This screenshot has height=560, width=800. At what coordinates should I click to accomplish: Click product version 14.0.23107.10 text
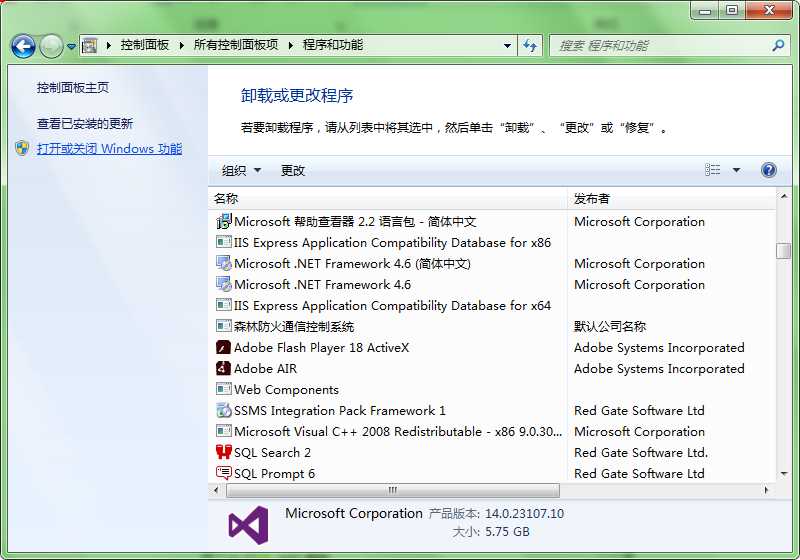click(524, 514)
